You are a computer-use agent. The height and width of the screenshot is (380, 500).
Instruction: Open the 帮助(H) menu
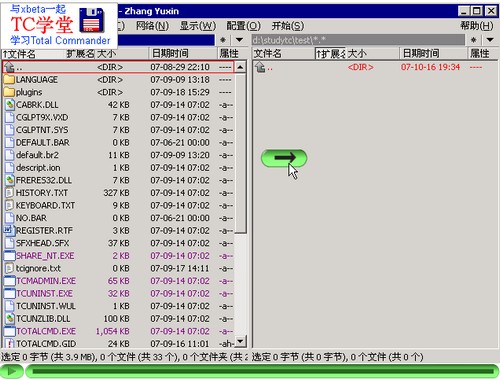(477, 26)
